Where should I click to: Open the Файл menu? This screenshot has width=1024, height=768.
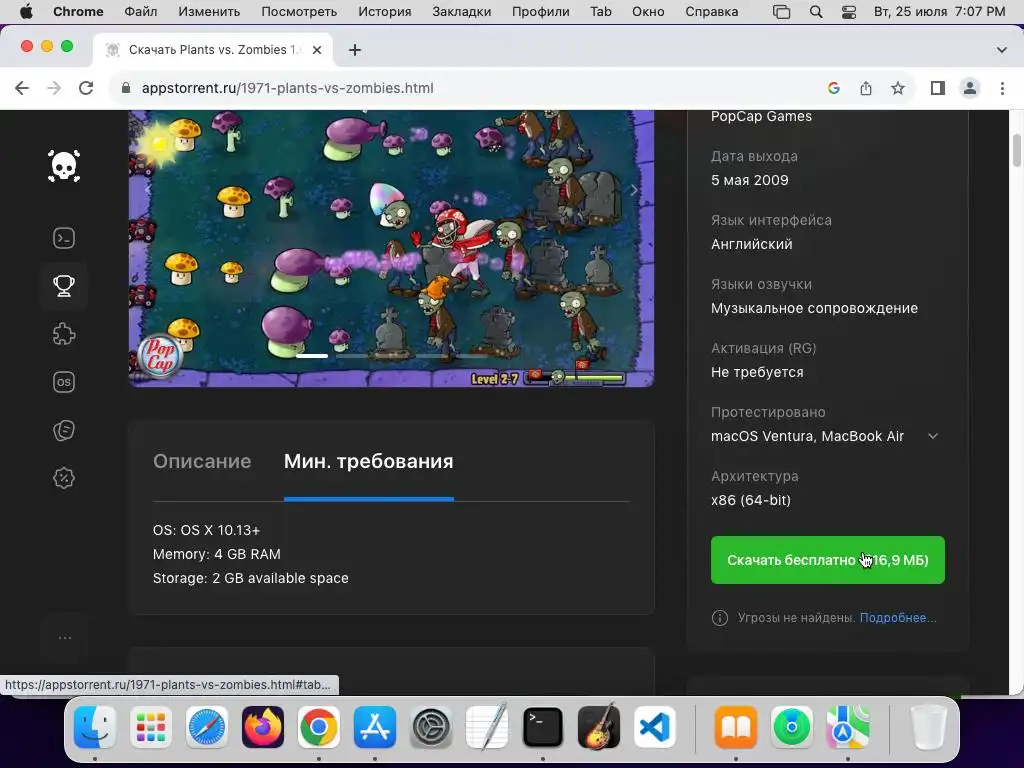[x=140, y=12]
